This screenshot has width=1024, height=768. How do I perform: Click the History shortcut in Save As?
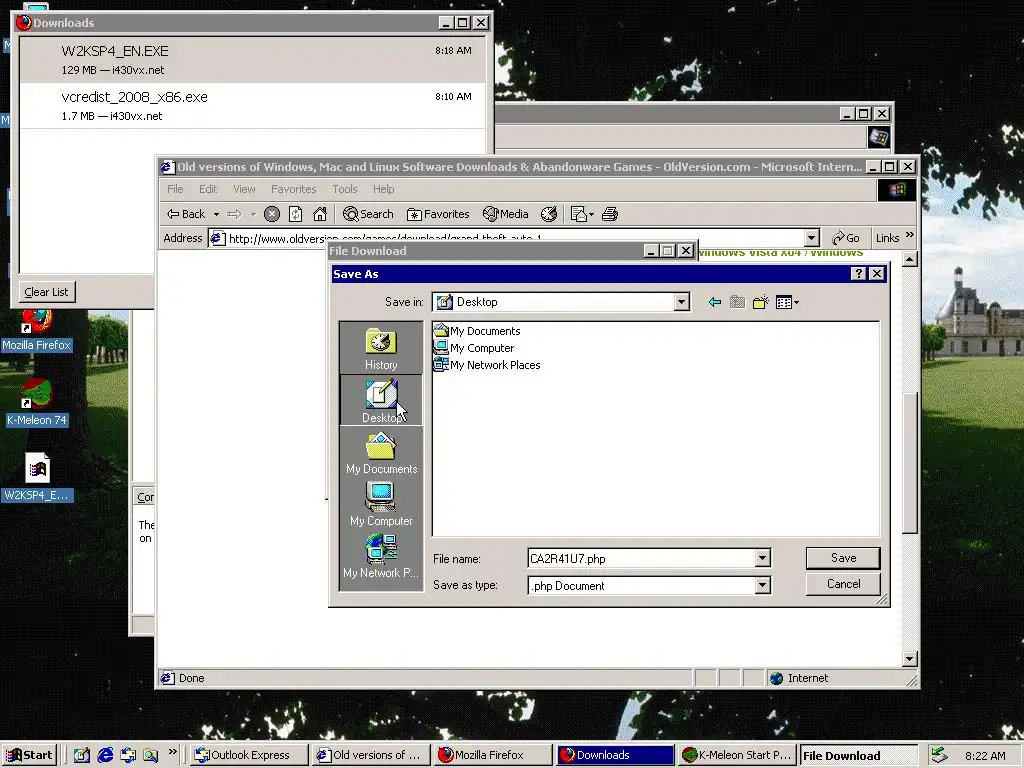coord(381,349)
